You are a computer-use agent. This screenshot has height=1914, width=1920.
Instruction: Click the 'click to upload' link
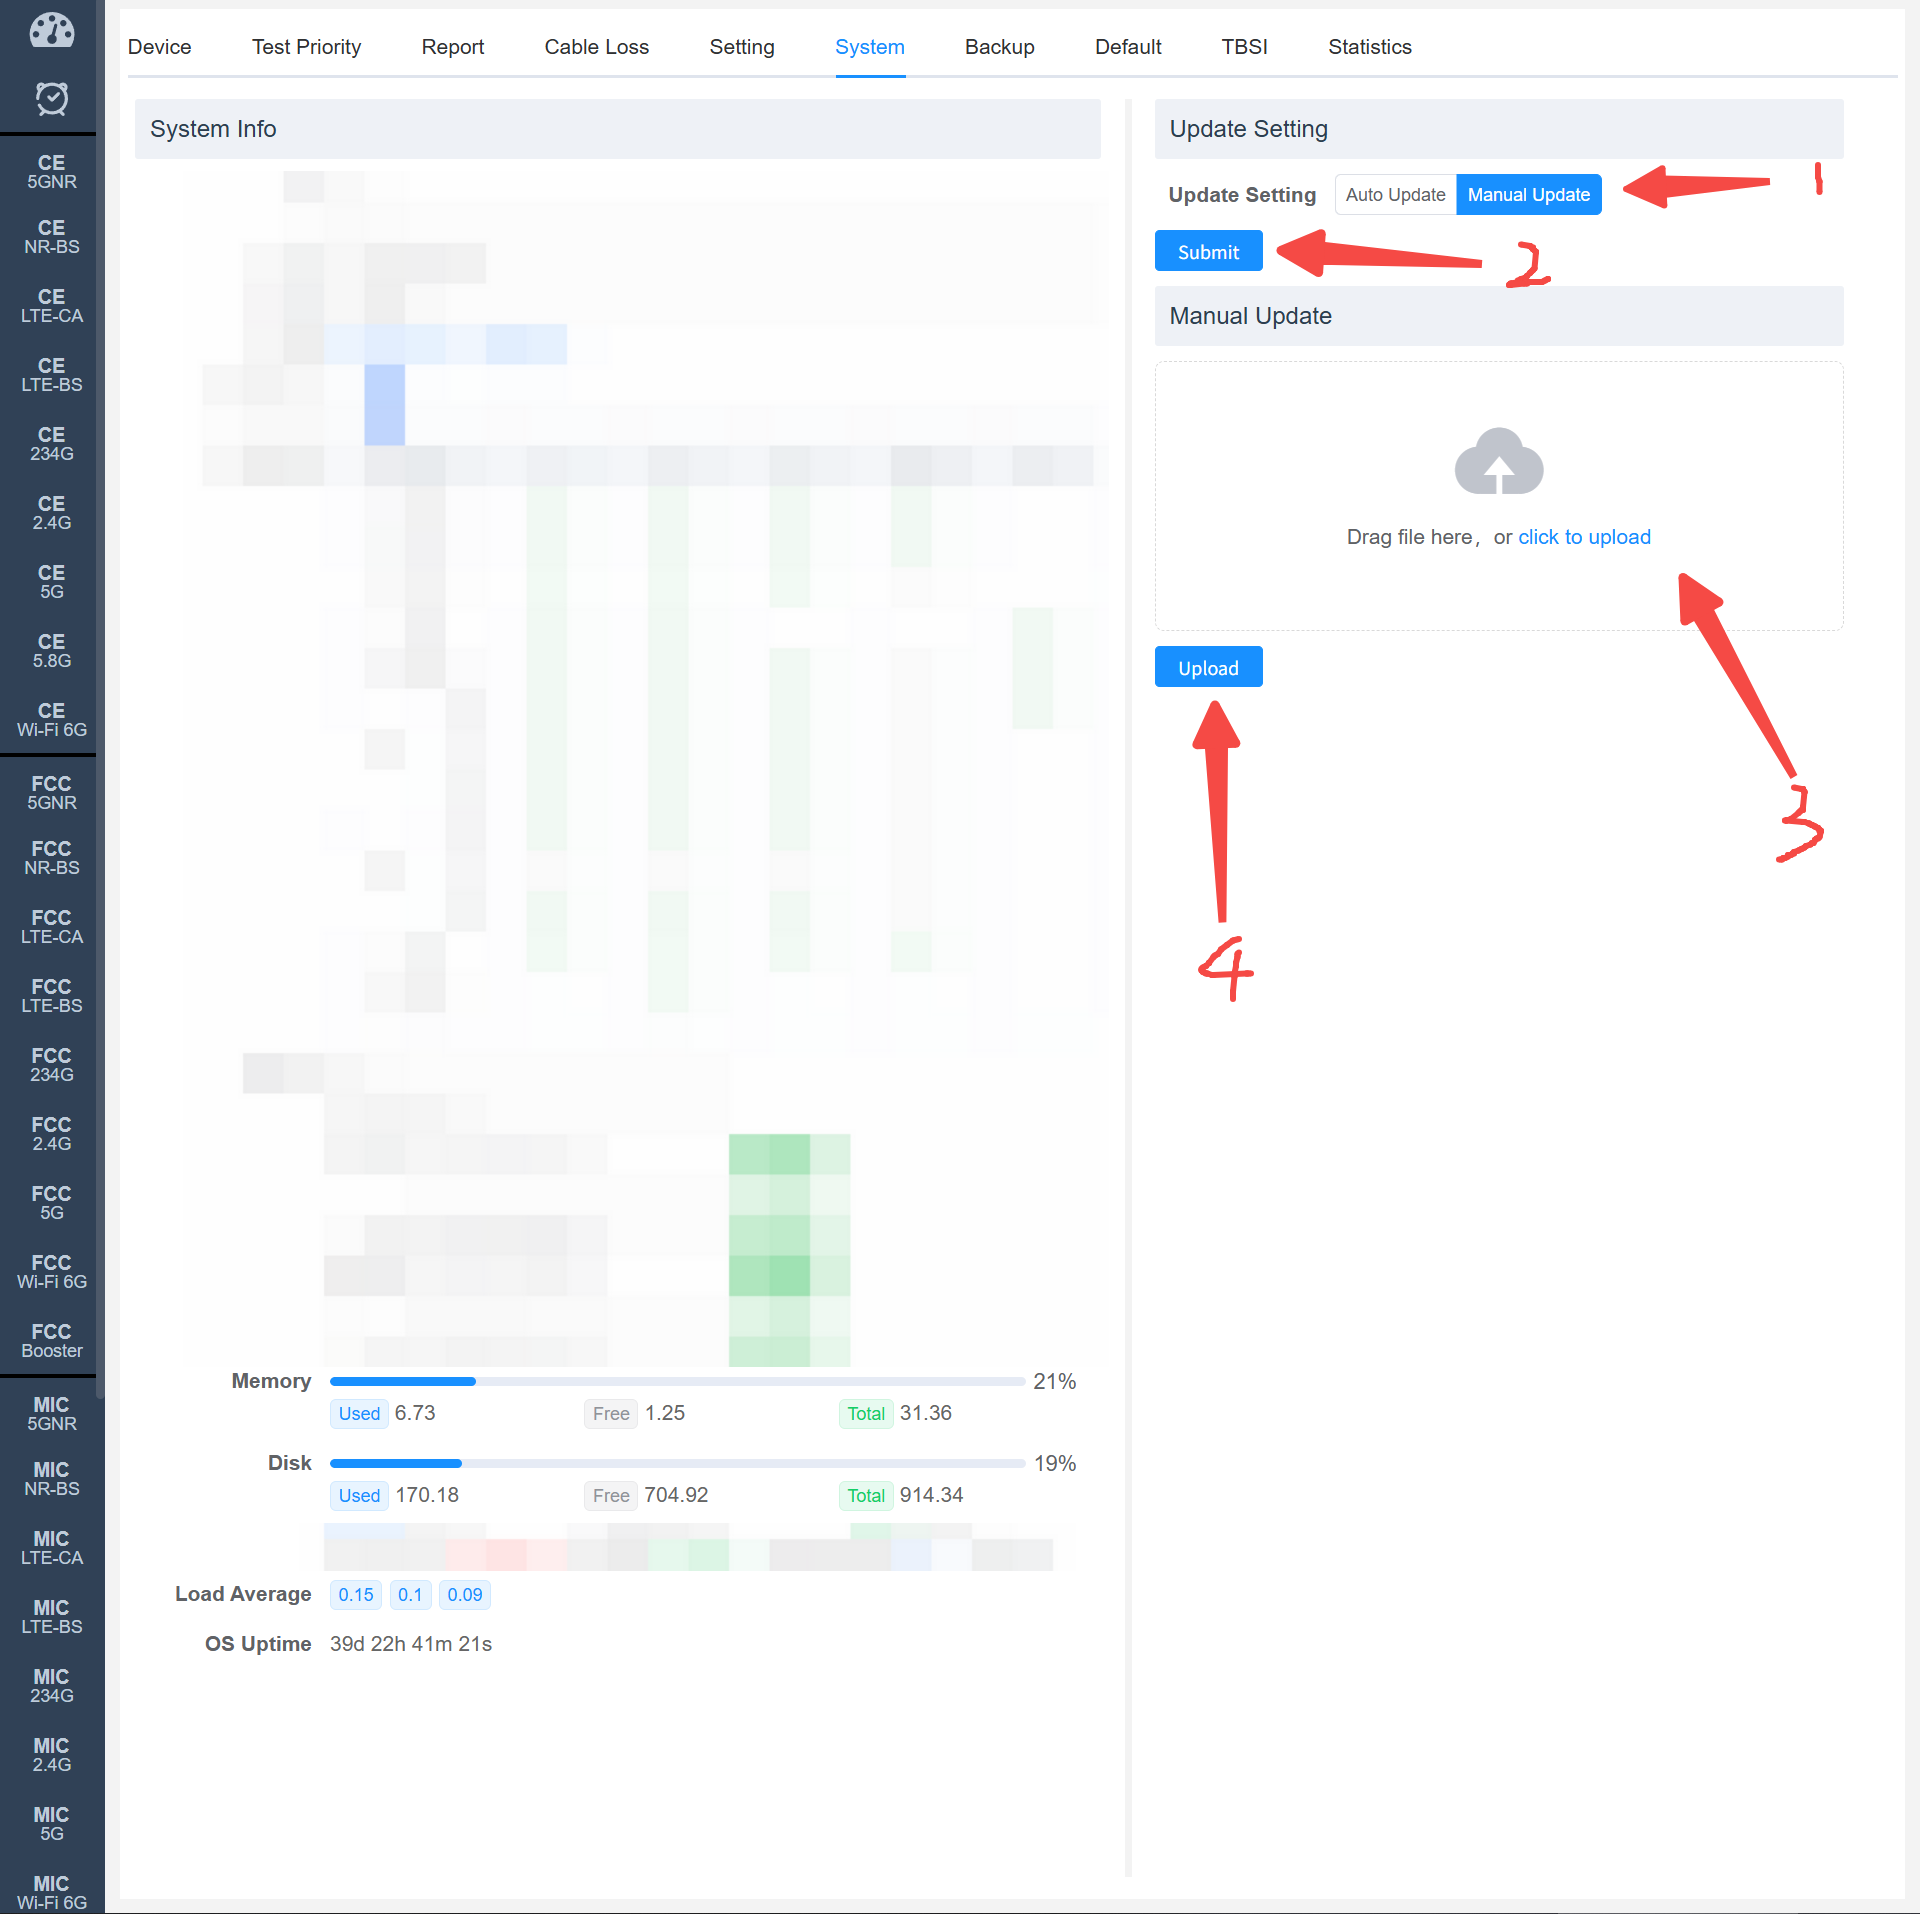[1584, 537]
